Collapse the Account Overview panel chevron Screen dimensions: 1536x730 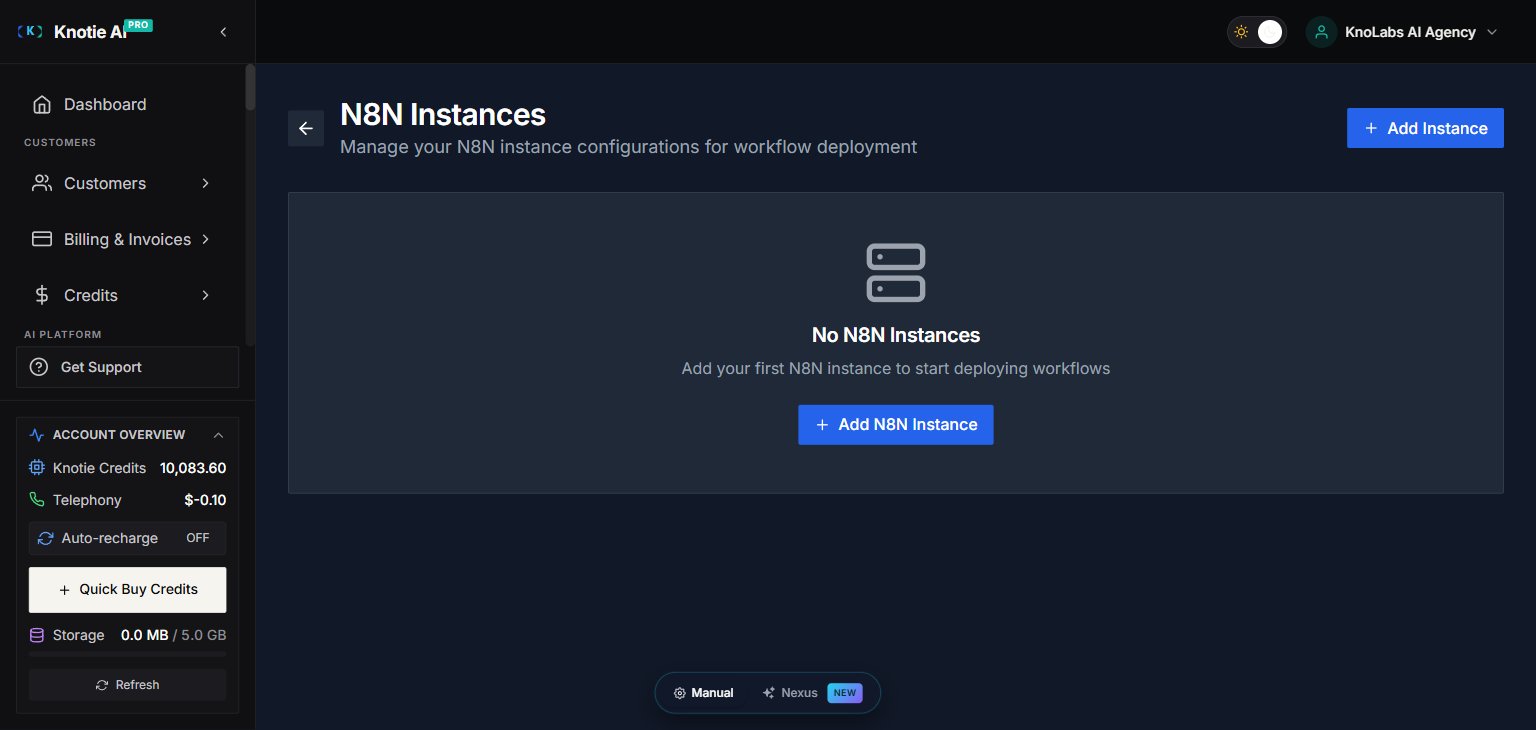coord(218,435)
